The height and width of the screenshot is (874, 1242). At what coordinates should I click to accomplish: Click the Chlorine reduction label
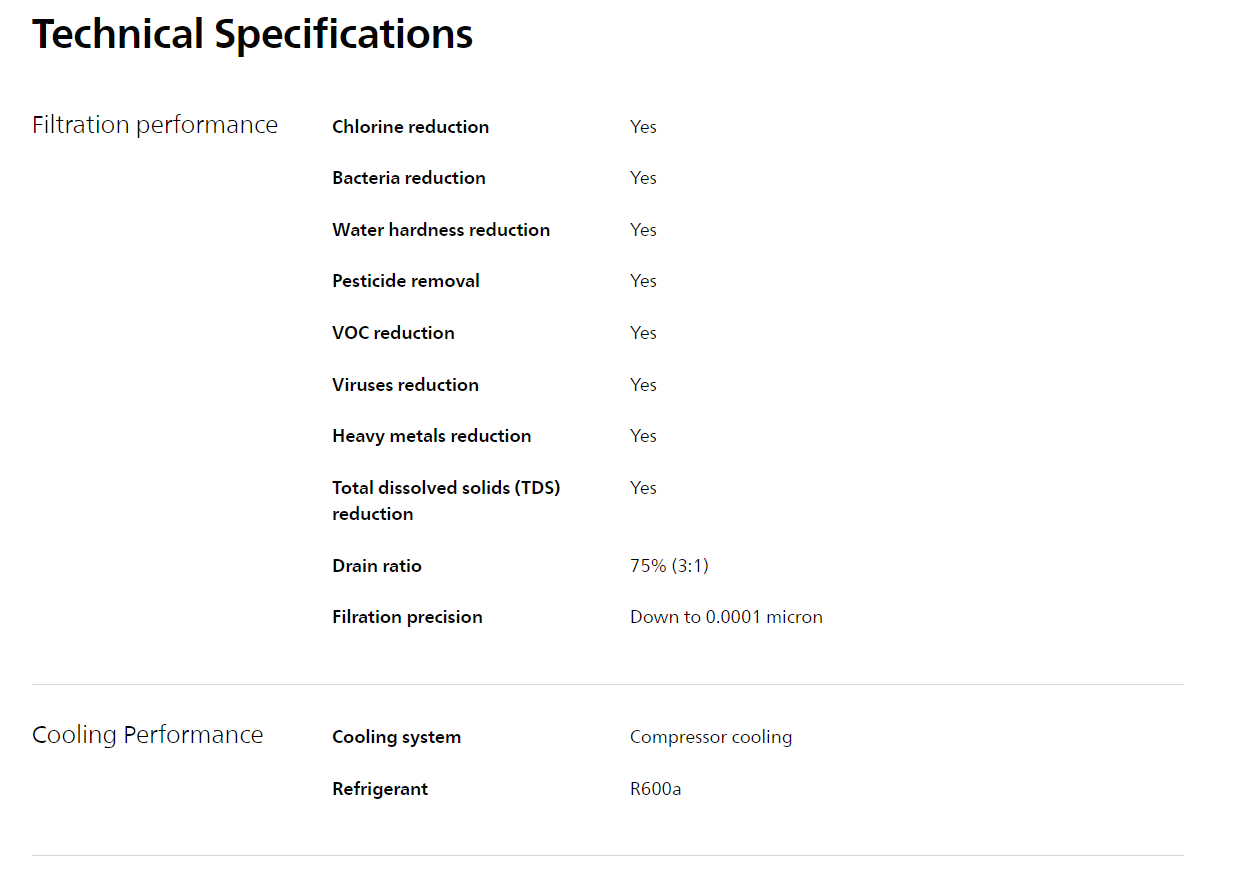(x=411, y=127)
